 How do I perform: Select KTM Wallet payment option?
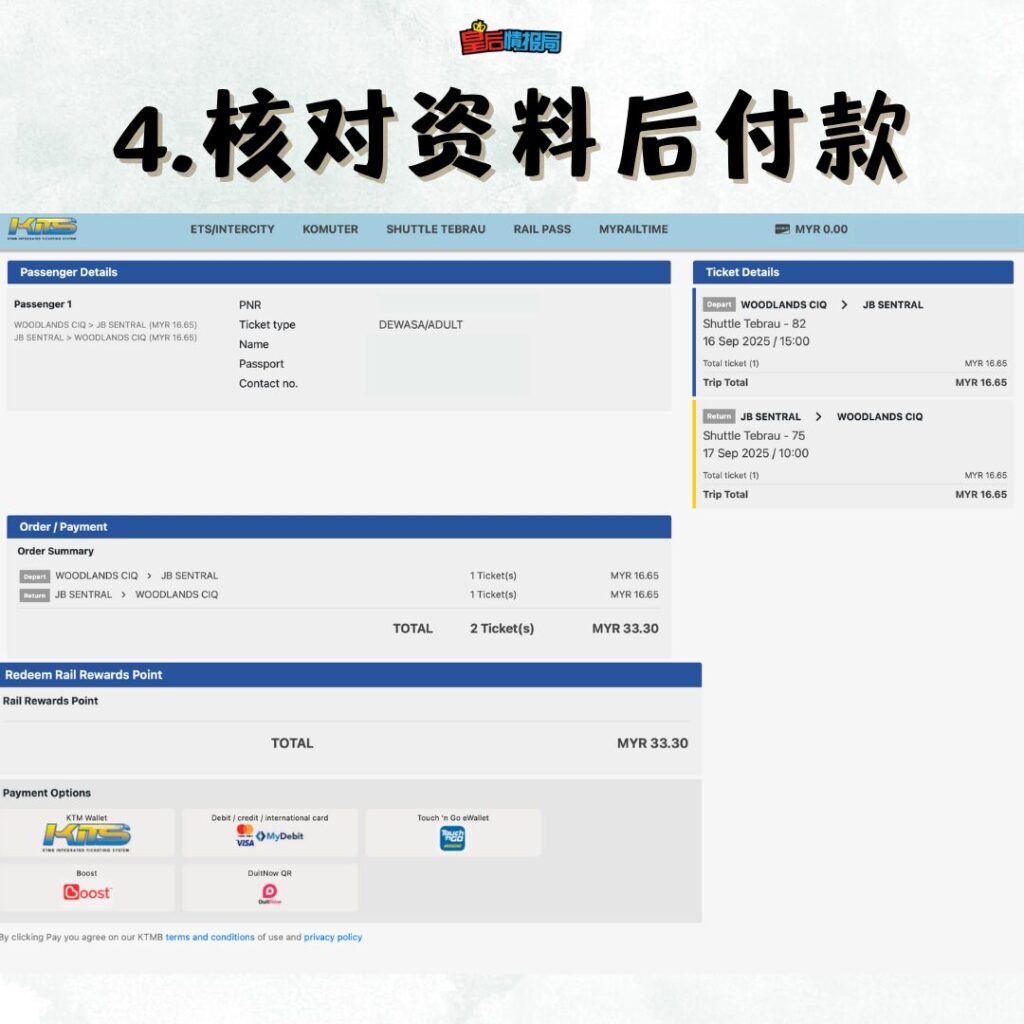[x=87, y=833]
